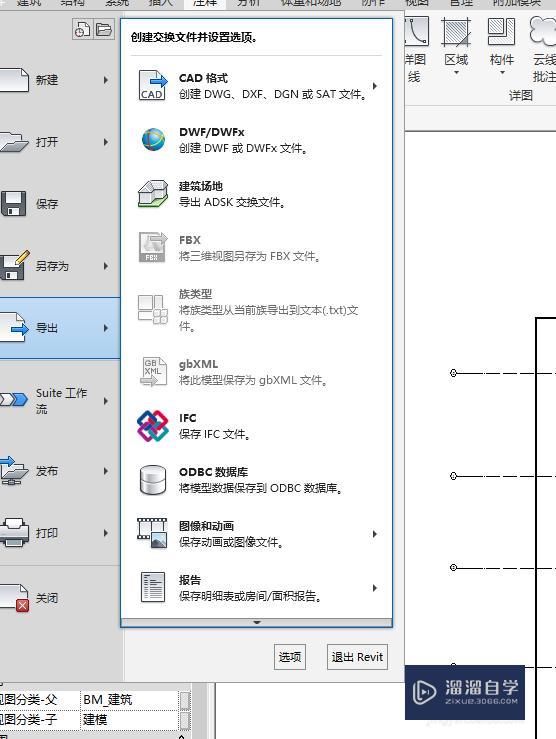This screenshot has height=739, width=556.
Task: Choose ODBC 数据库 export entry
Action: point(256,480)
